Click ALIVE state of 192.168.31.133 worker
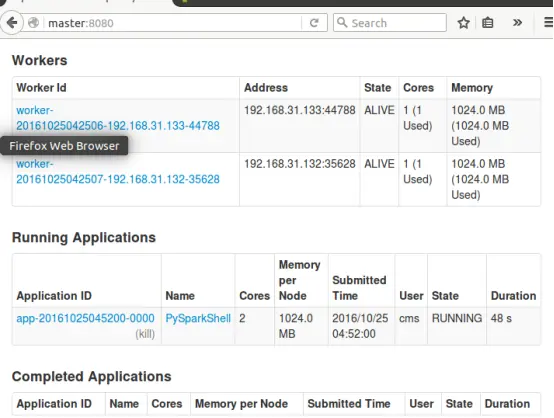The height and width of the screenshot is (418, 554). [x=379, y=110]
